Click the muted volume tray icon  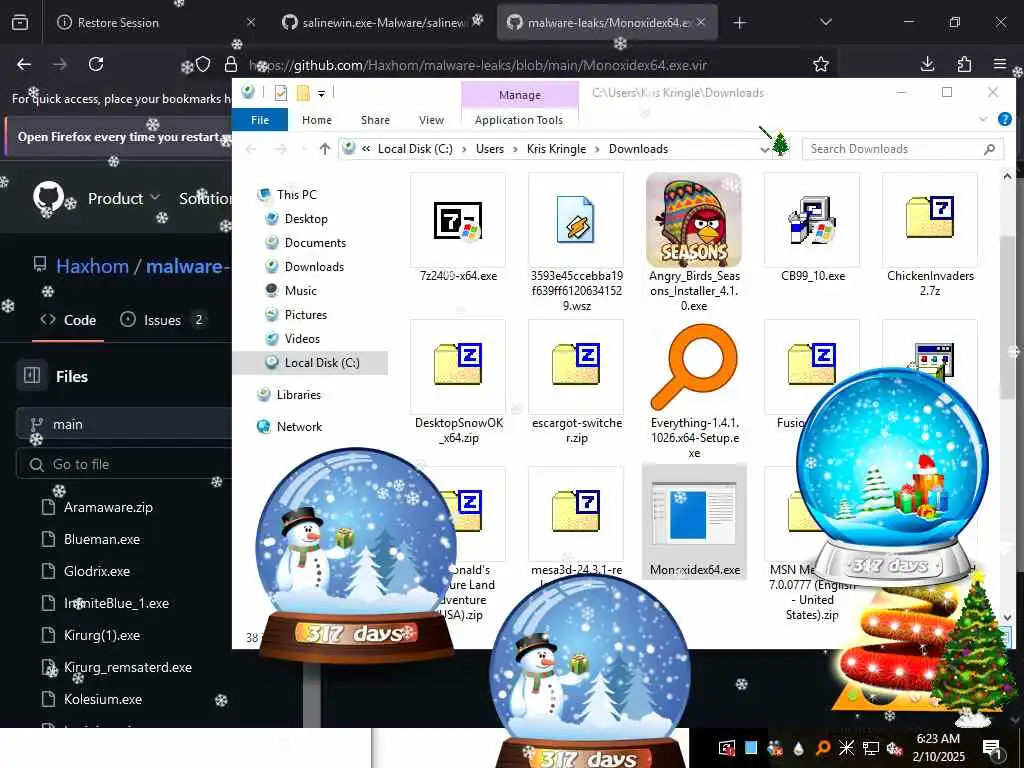(893, 748)
